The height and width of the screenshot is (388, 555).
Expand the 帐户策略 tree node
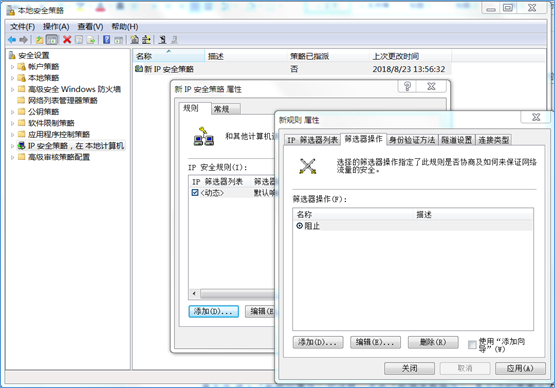[x=12, y=67]
